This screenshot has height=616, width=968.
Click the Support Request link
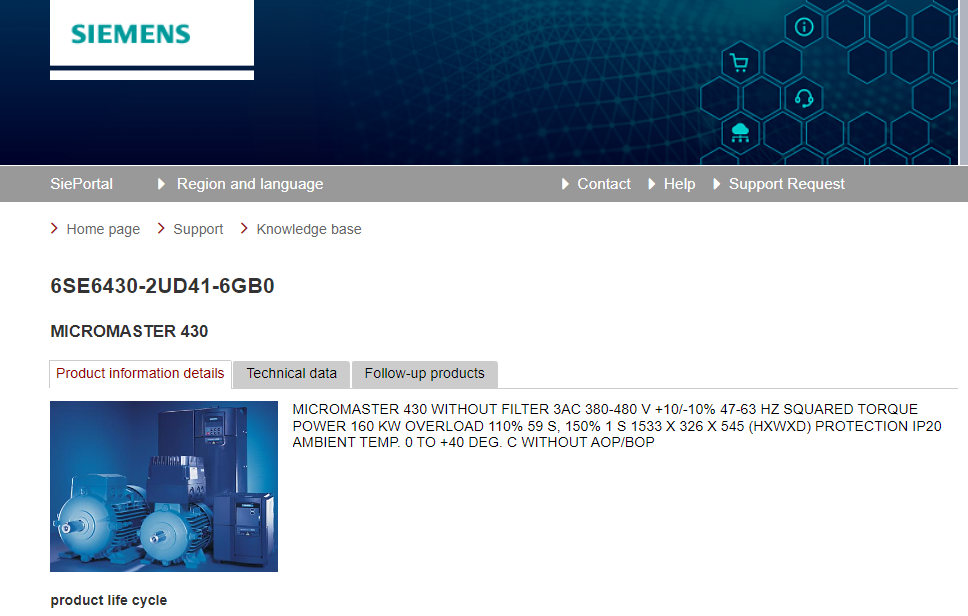tap(786, 184)
